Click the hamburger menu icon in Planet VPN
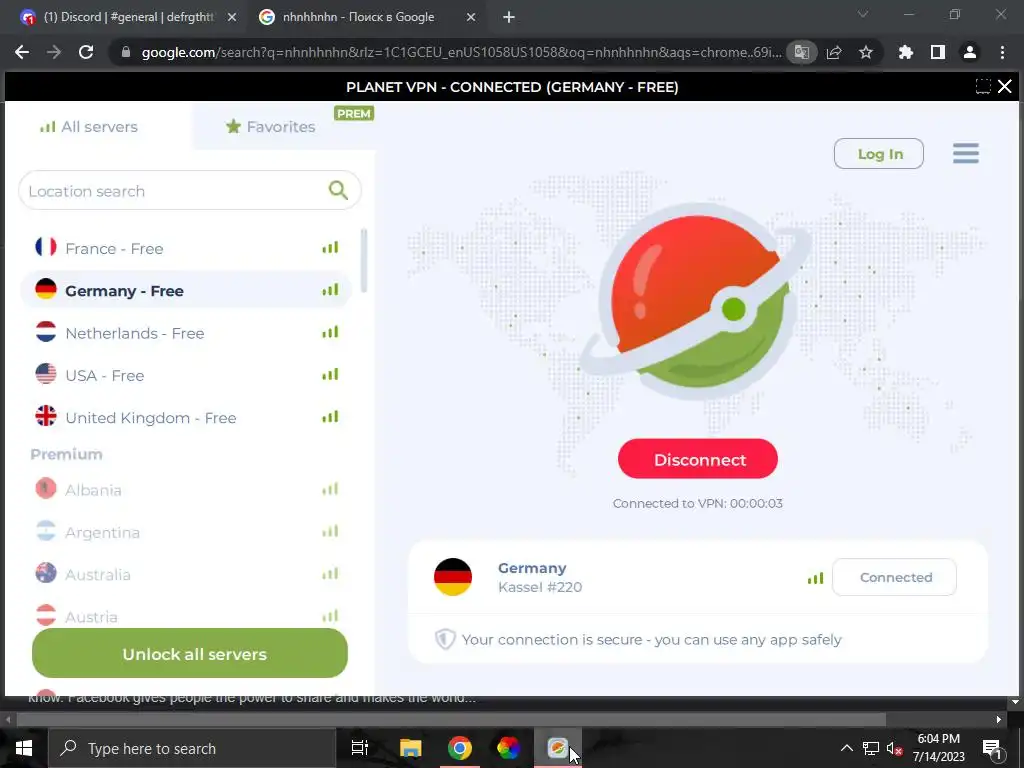This screenshot has width=1024, height=768. (x=965, y=153)
